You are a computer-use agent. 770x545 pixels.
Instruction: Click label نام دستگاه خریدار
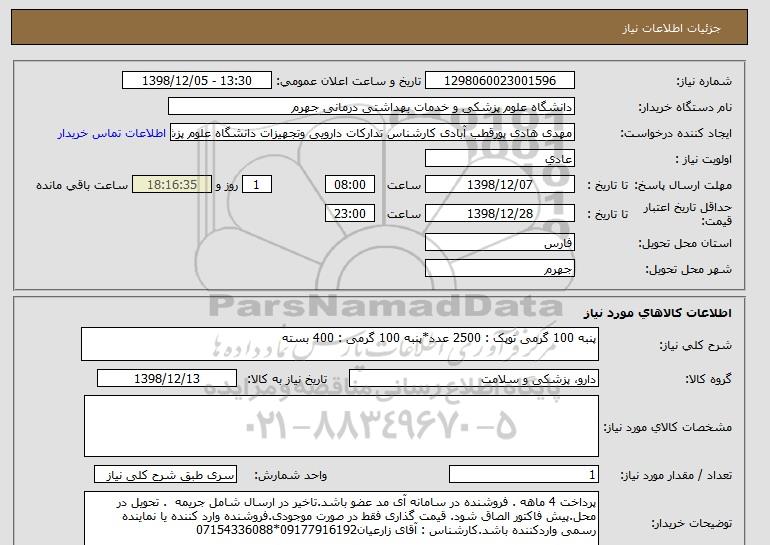point(685,107)
